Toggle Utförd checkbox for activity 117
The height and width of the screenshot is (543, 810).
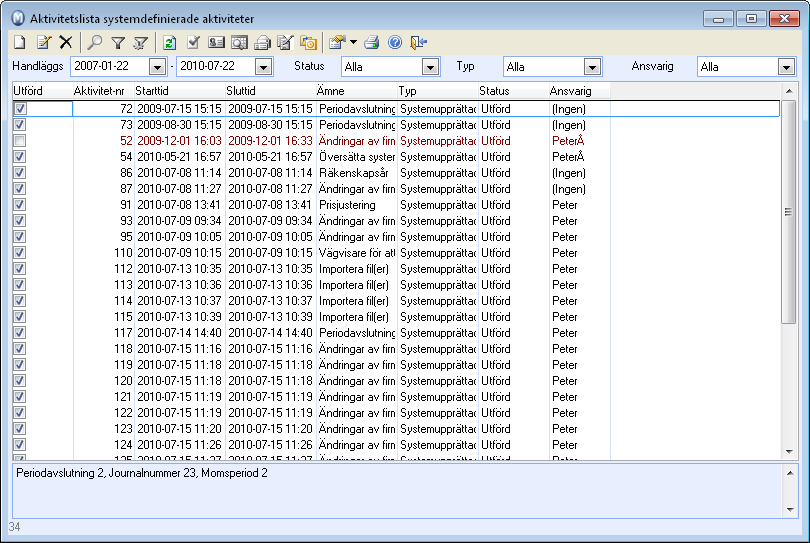pyautogui.click(x=20, y=333)
